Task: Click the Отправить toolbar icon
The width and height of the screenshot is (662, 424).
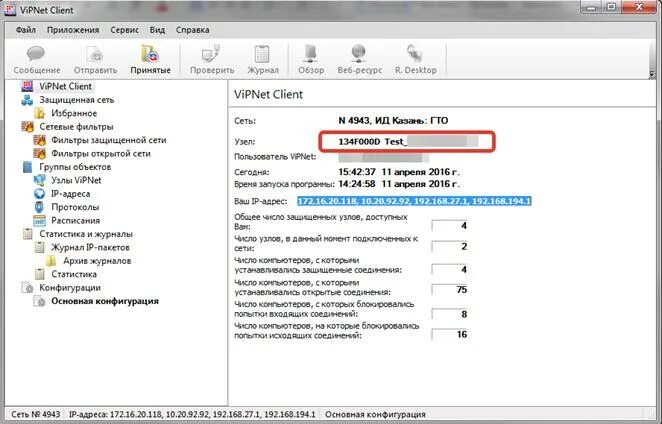Action: pyautogui.click(x=95, y=54)
